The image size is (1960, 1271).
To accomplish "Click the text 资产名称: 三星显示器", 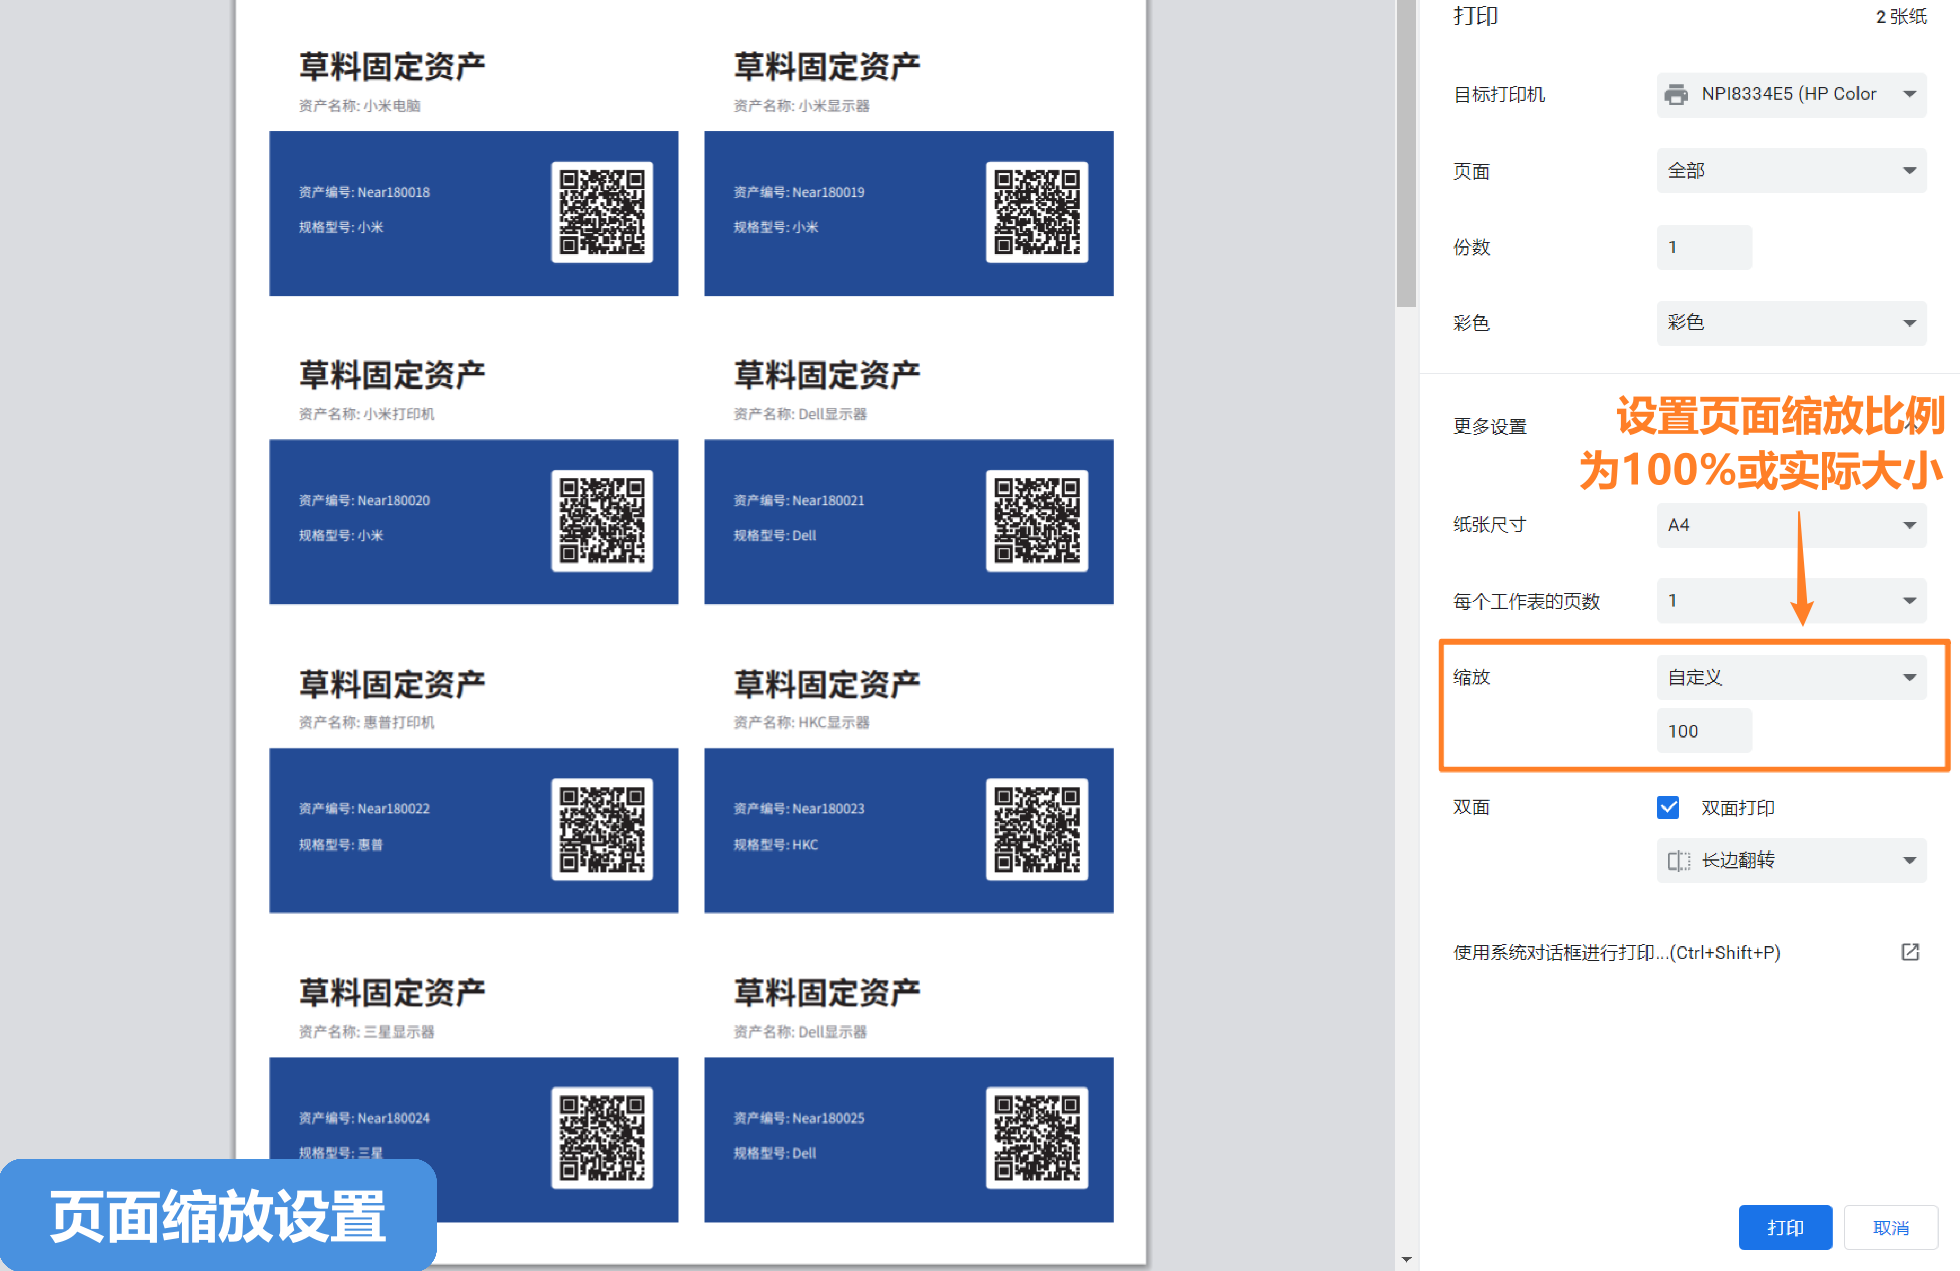I will click(x=367, y=1031).
